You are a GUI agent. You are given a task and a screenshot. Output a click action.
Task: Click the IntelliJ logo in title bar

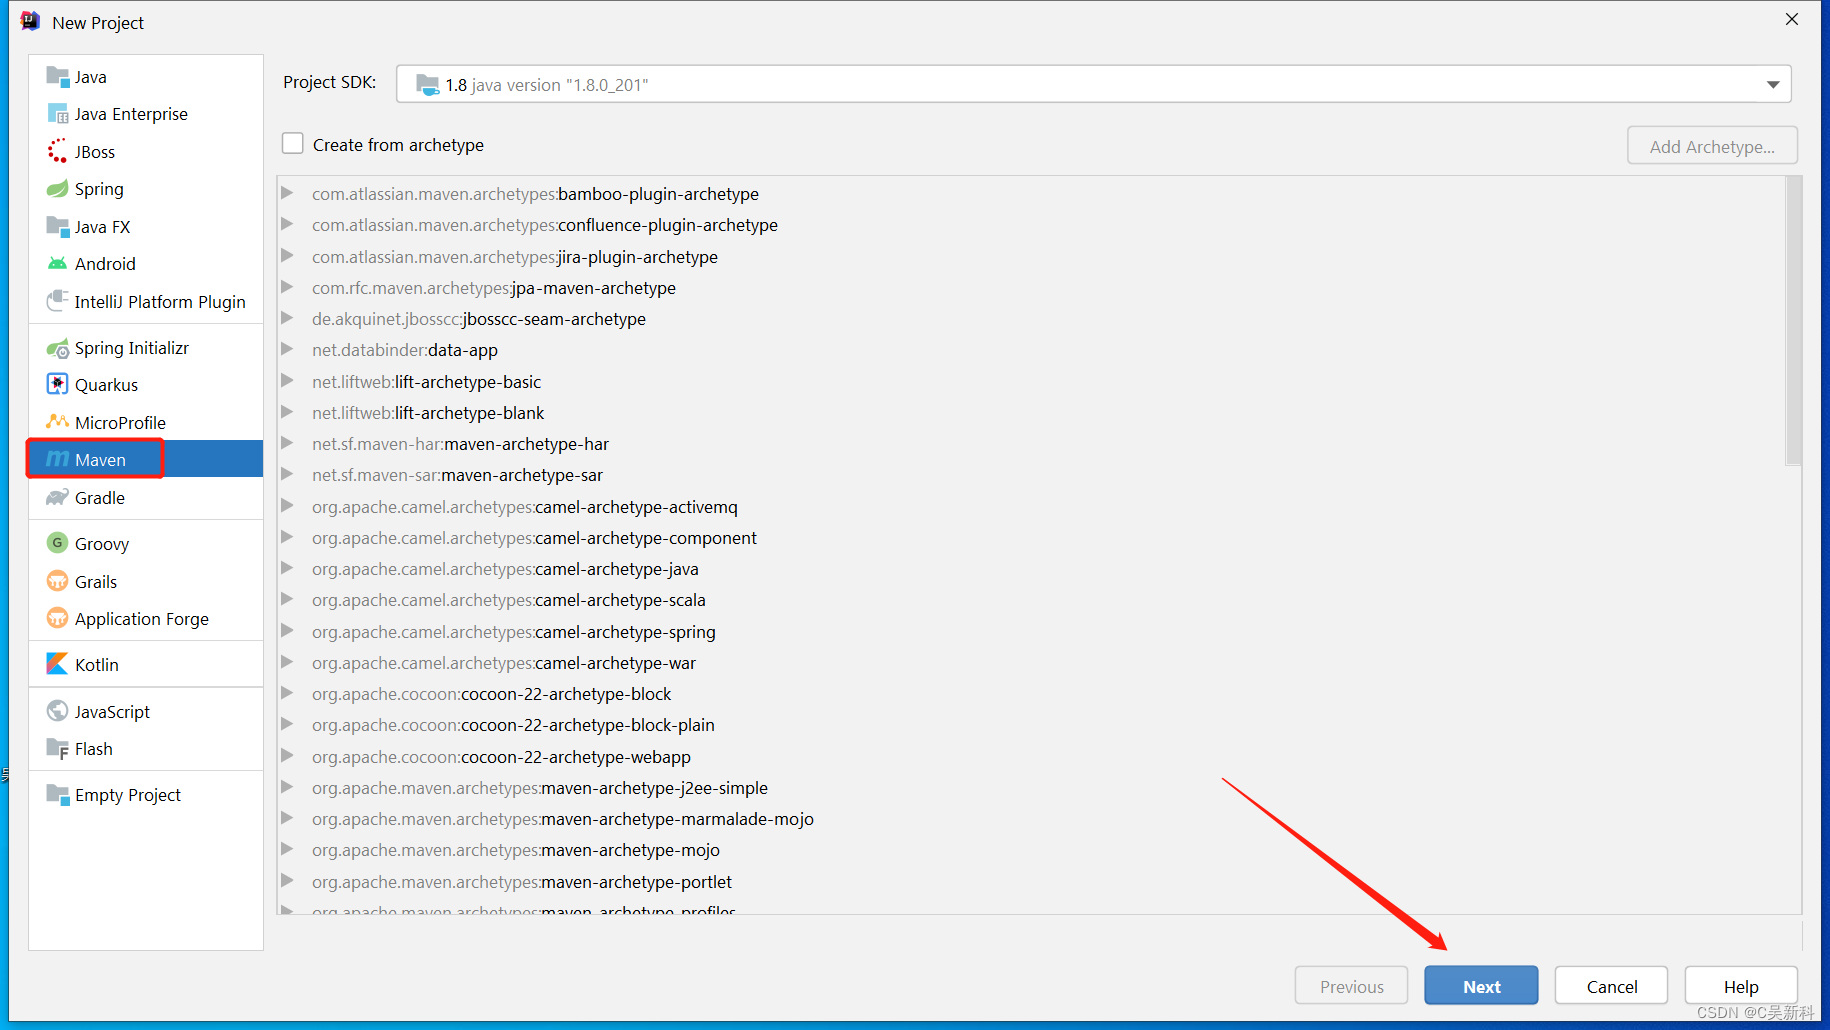pos(30,21)
